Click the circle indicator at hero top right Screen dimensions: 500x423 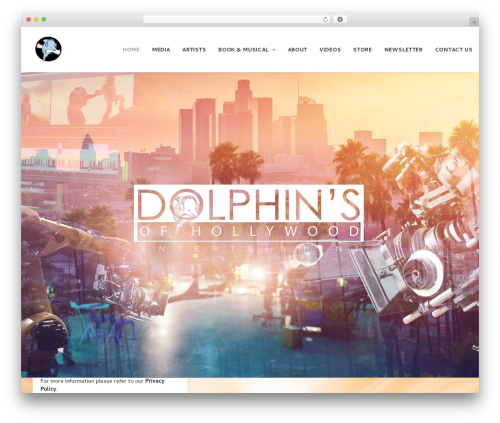coord(468,83)
